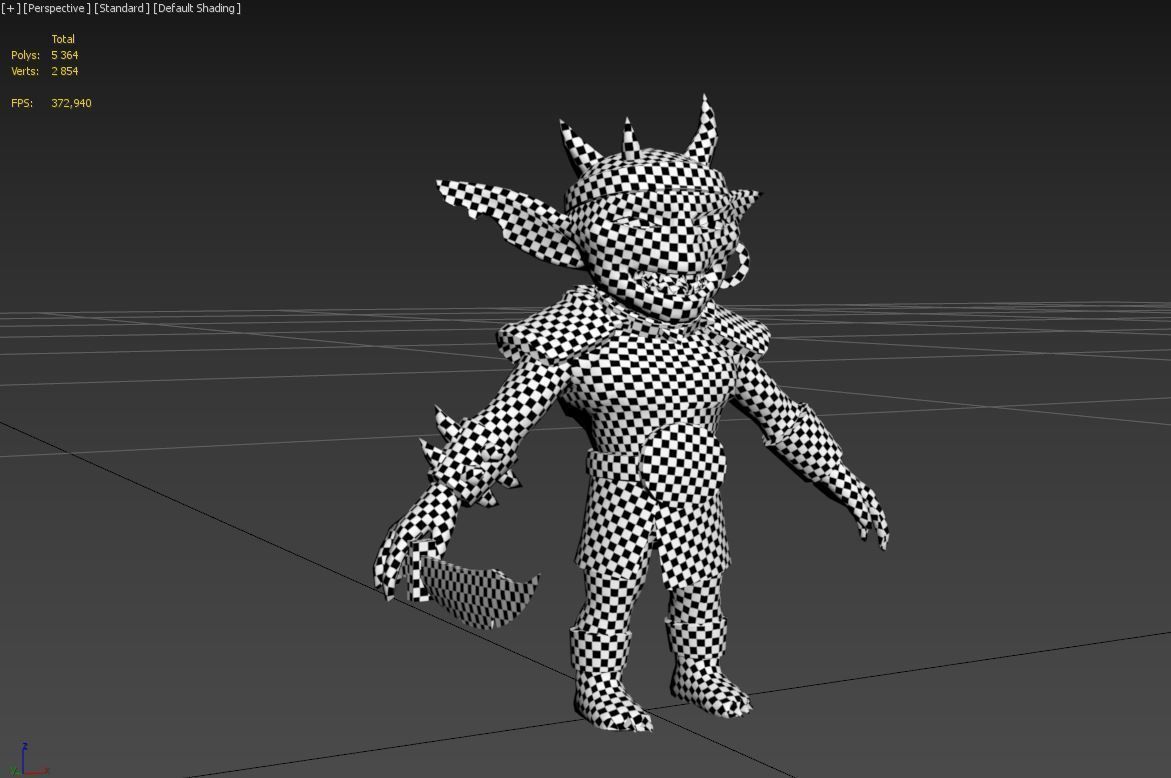Open the viewport general menu via [+]

click(x=10, y=8)
